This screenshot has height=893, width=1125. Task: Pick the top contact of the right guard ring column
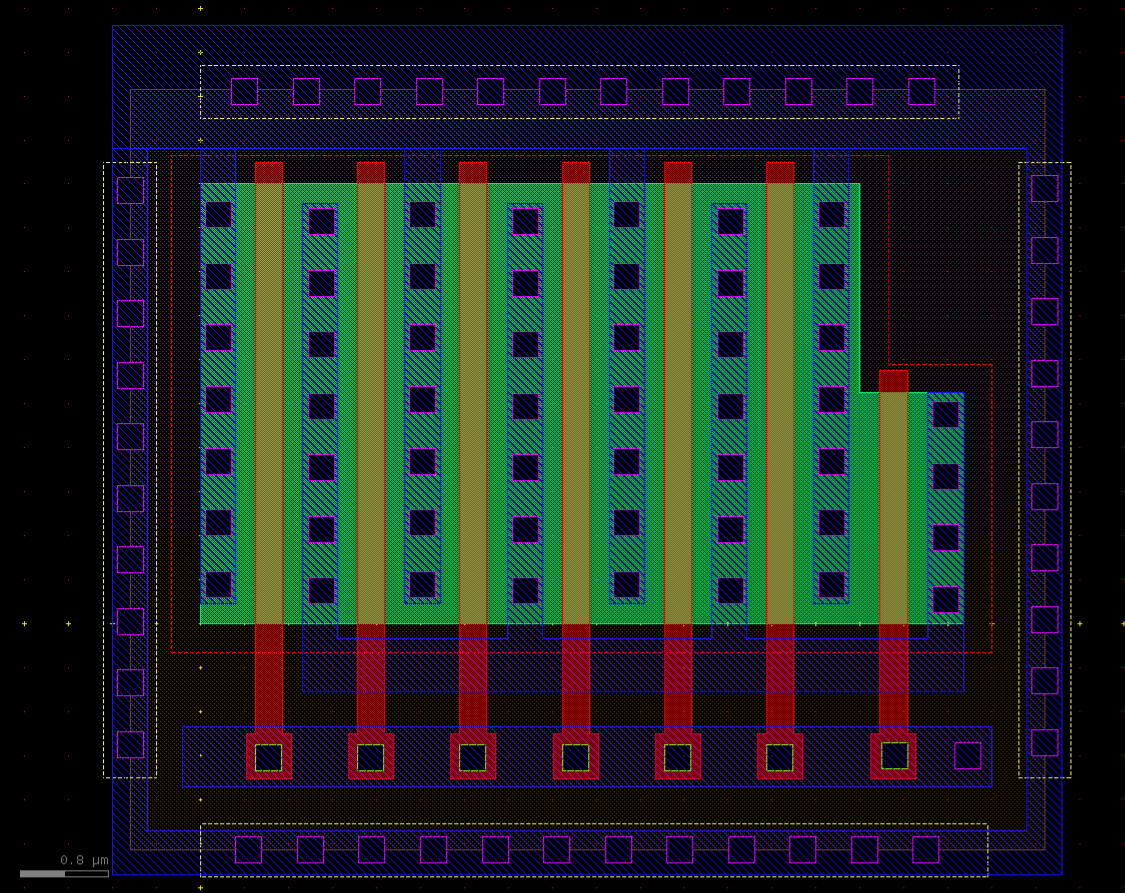[1045, 189]
